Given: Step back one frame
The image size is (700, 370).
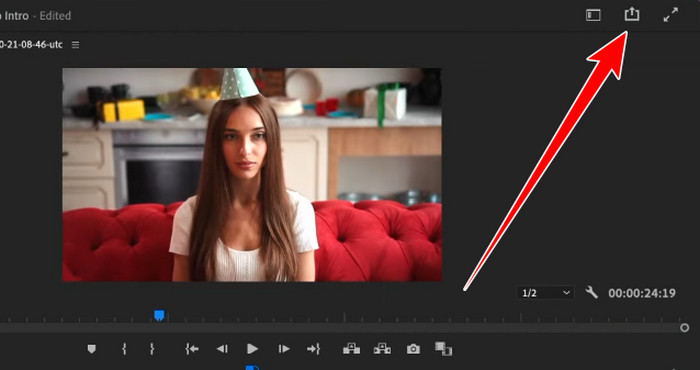Looking at the screenshot, I should pyautogui.click(x=222, y=349).
